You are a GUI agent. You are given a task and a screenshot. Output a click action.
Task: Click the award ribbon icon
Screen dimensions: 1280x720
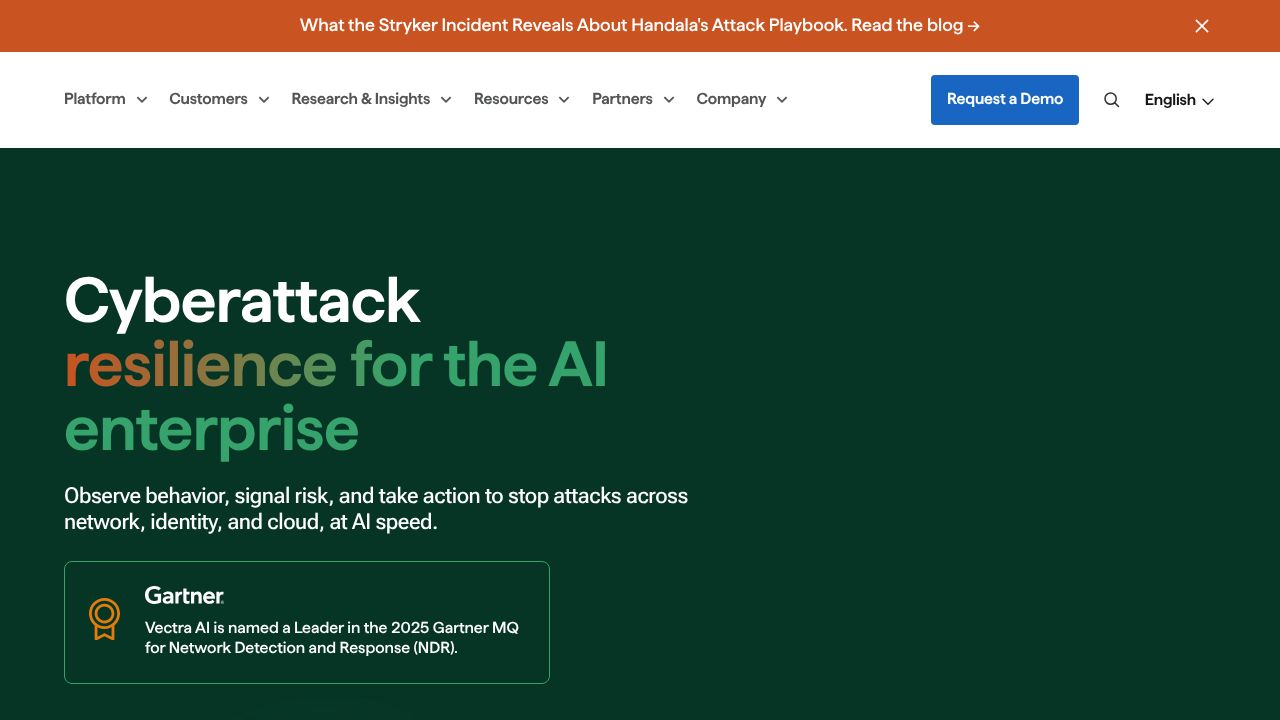tap(104, 619)
